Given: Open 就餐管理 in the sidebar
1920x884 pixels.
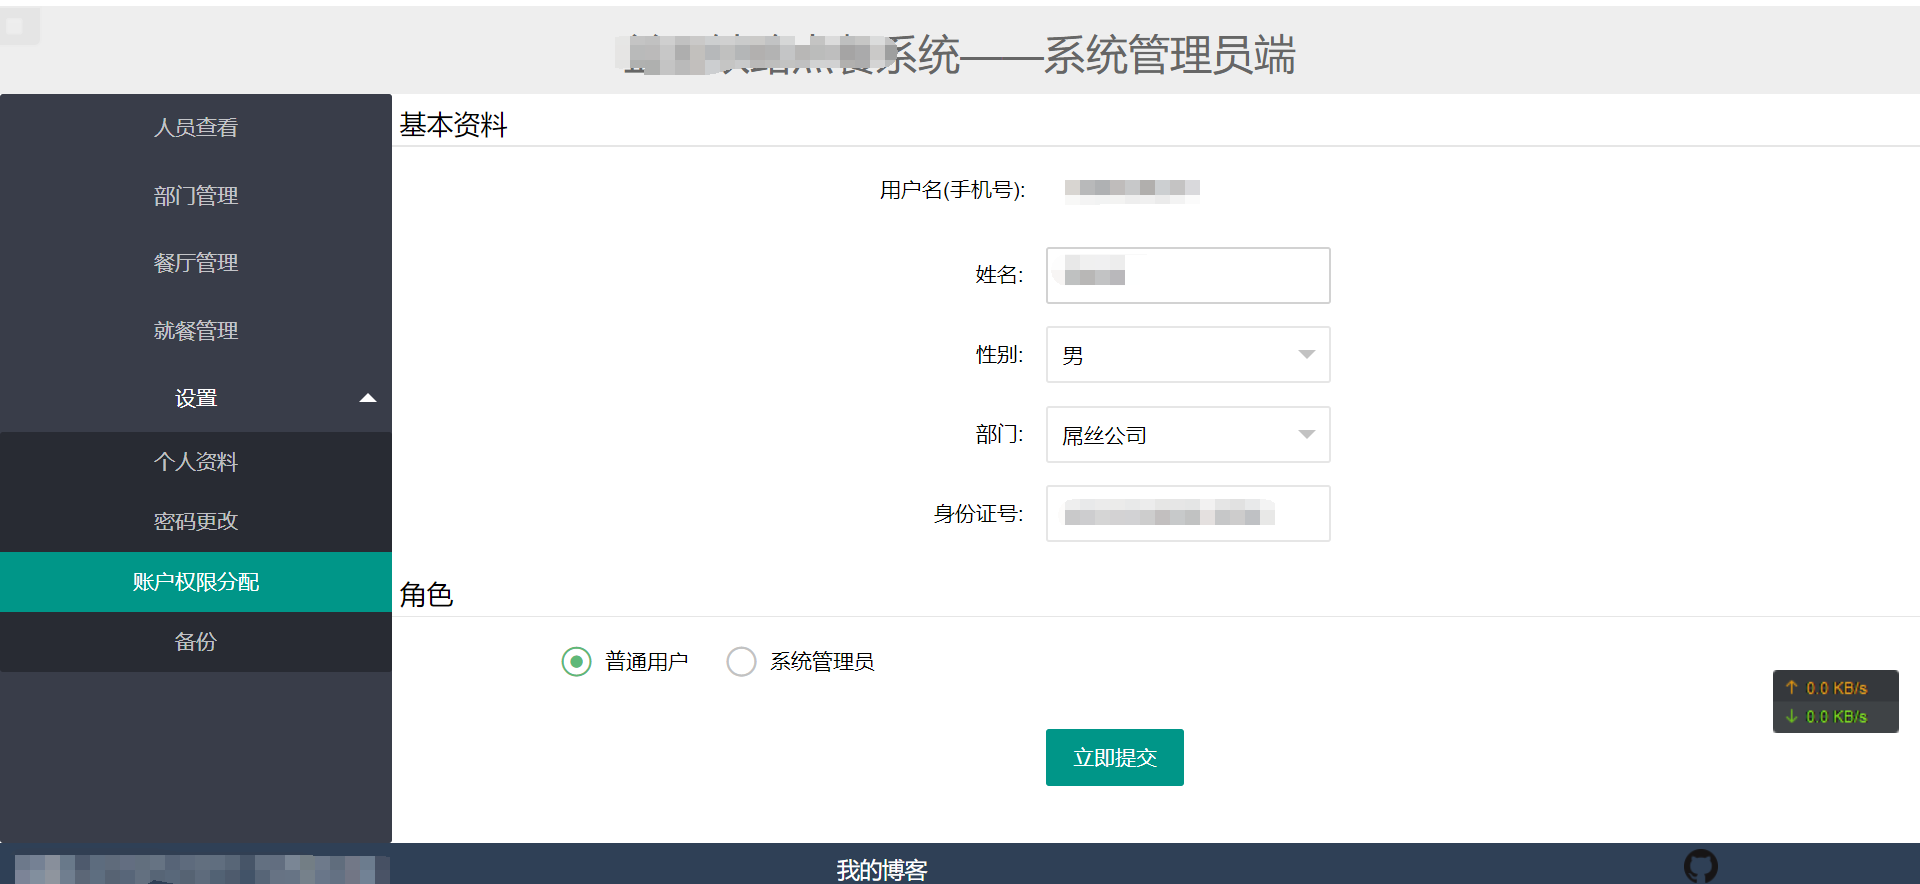Looking at the screenshot, I should pyautogui.click(x=196, y=331).
